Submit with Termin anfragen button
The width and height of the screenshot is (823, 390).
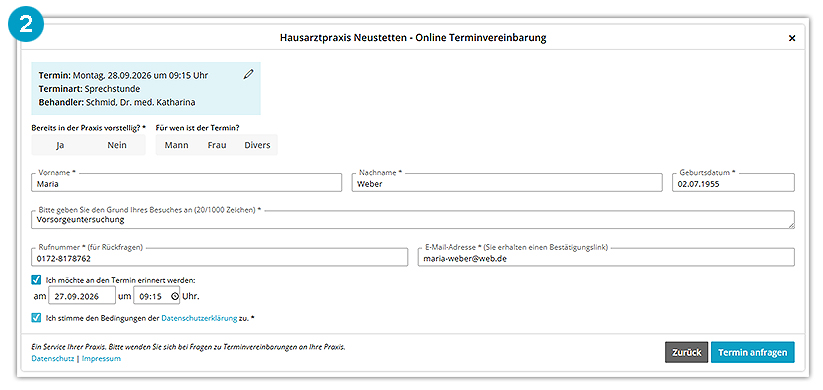click(753, 352)
